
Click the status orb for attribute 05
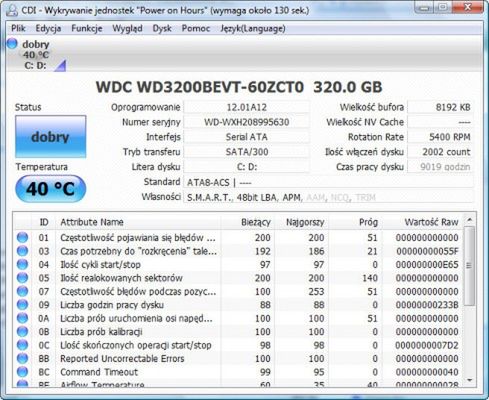(22, 278)
